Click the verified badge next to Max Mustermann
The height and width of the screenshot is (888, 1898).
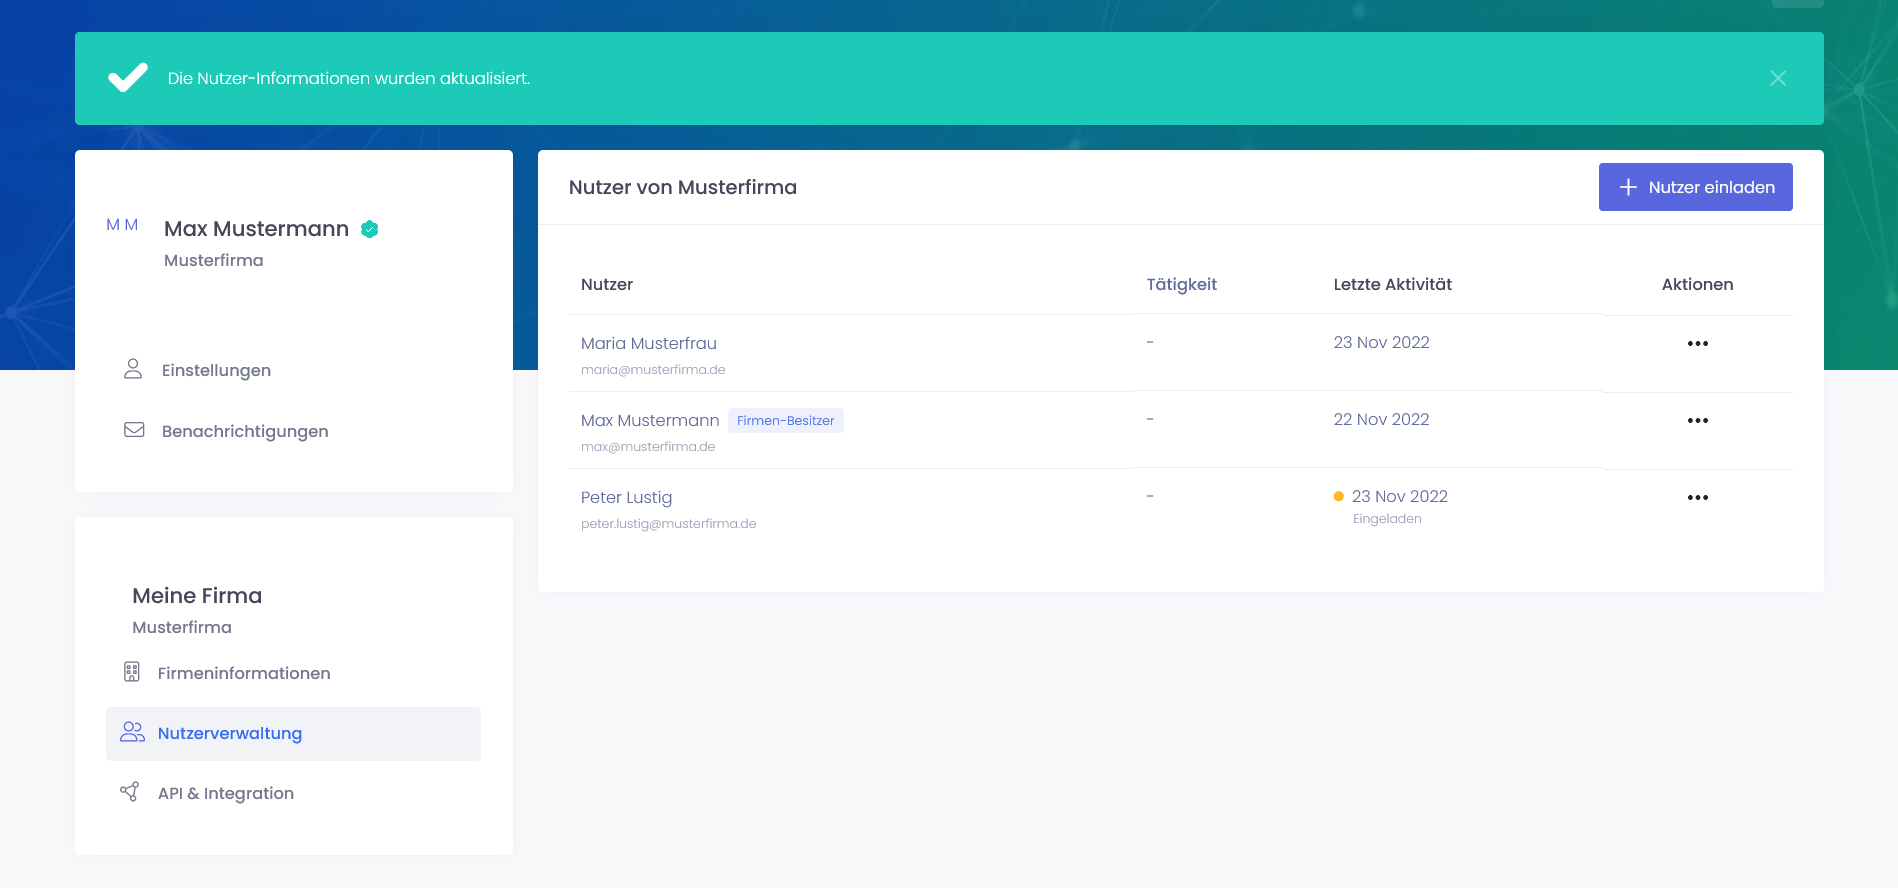370,229
